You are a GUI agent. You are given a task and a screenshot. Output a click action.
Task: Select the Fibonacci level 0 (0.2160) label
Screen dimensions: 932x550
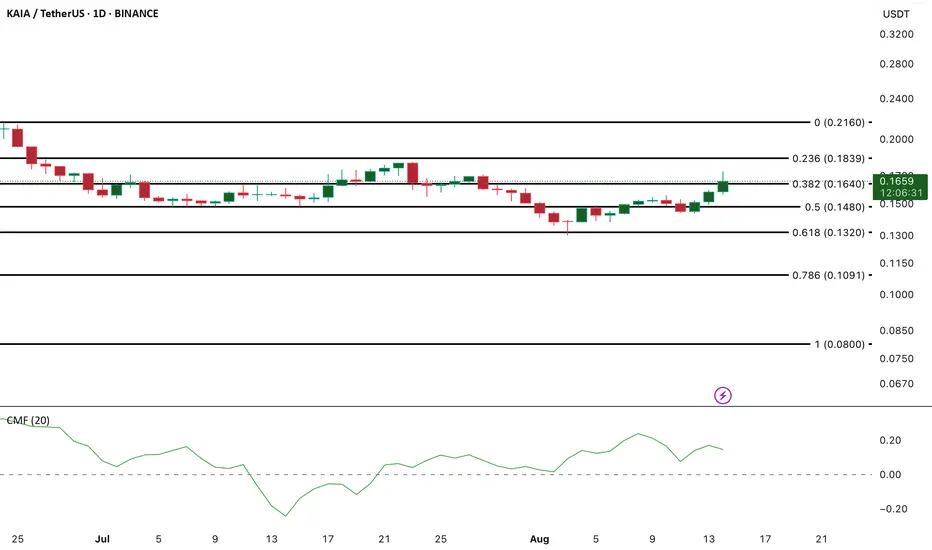pyautogui.click(x=839, y=122)
